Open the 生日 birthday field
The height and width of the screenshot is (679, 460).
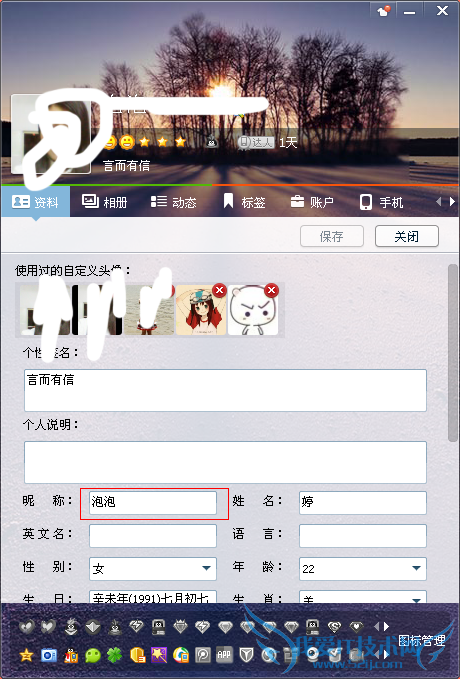pos(153,597)
